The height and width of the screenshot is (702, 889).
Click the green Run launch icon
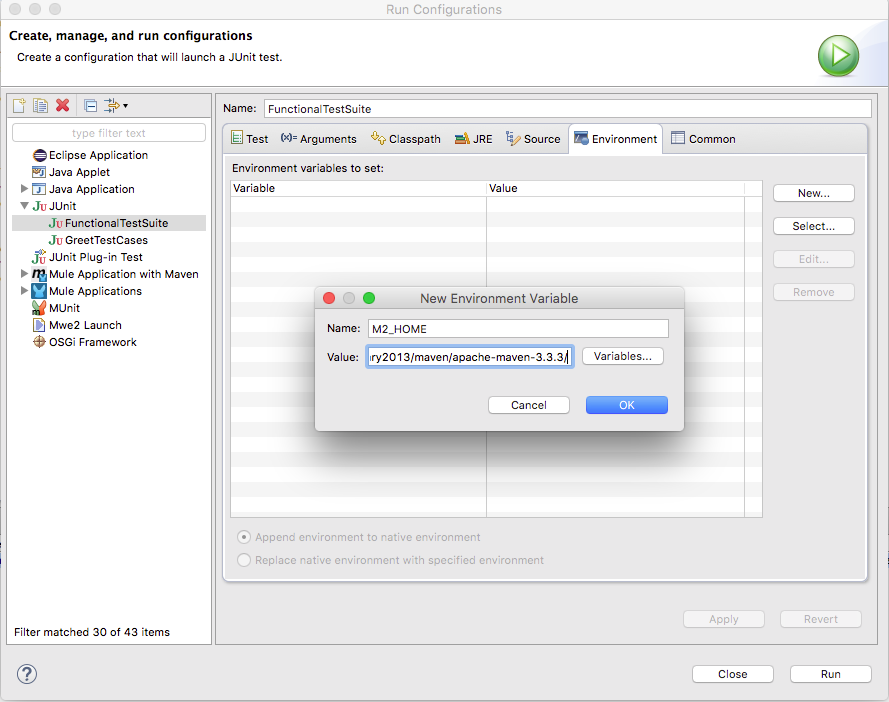pyautogui.click(x=838, y=56)
